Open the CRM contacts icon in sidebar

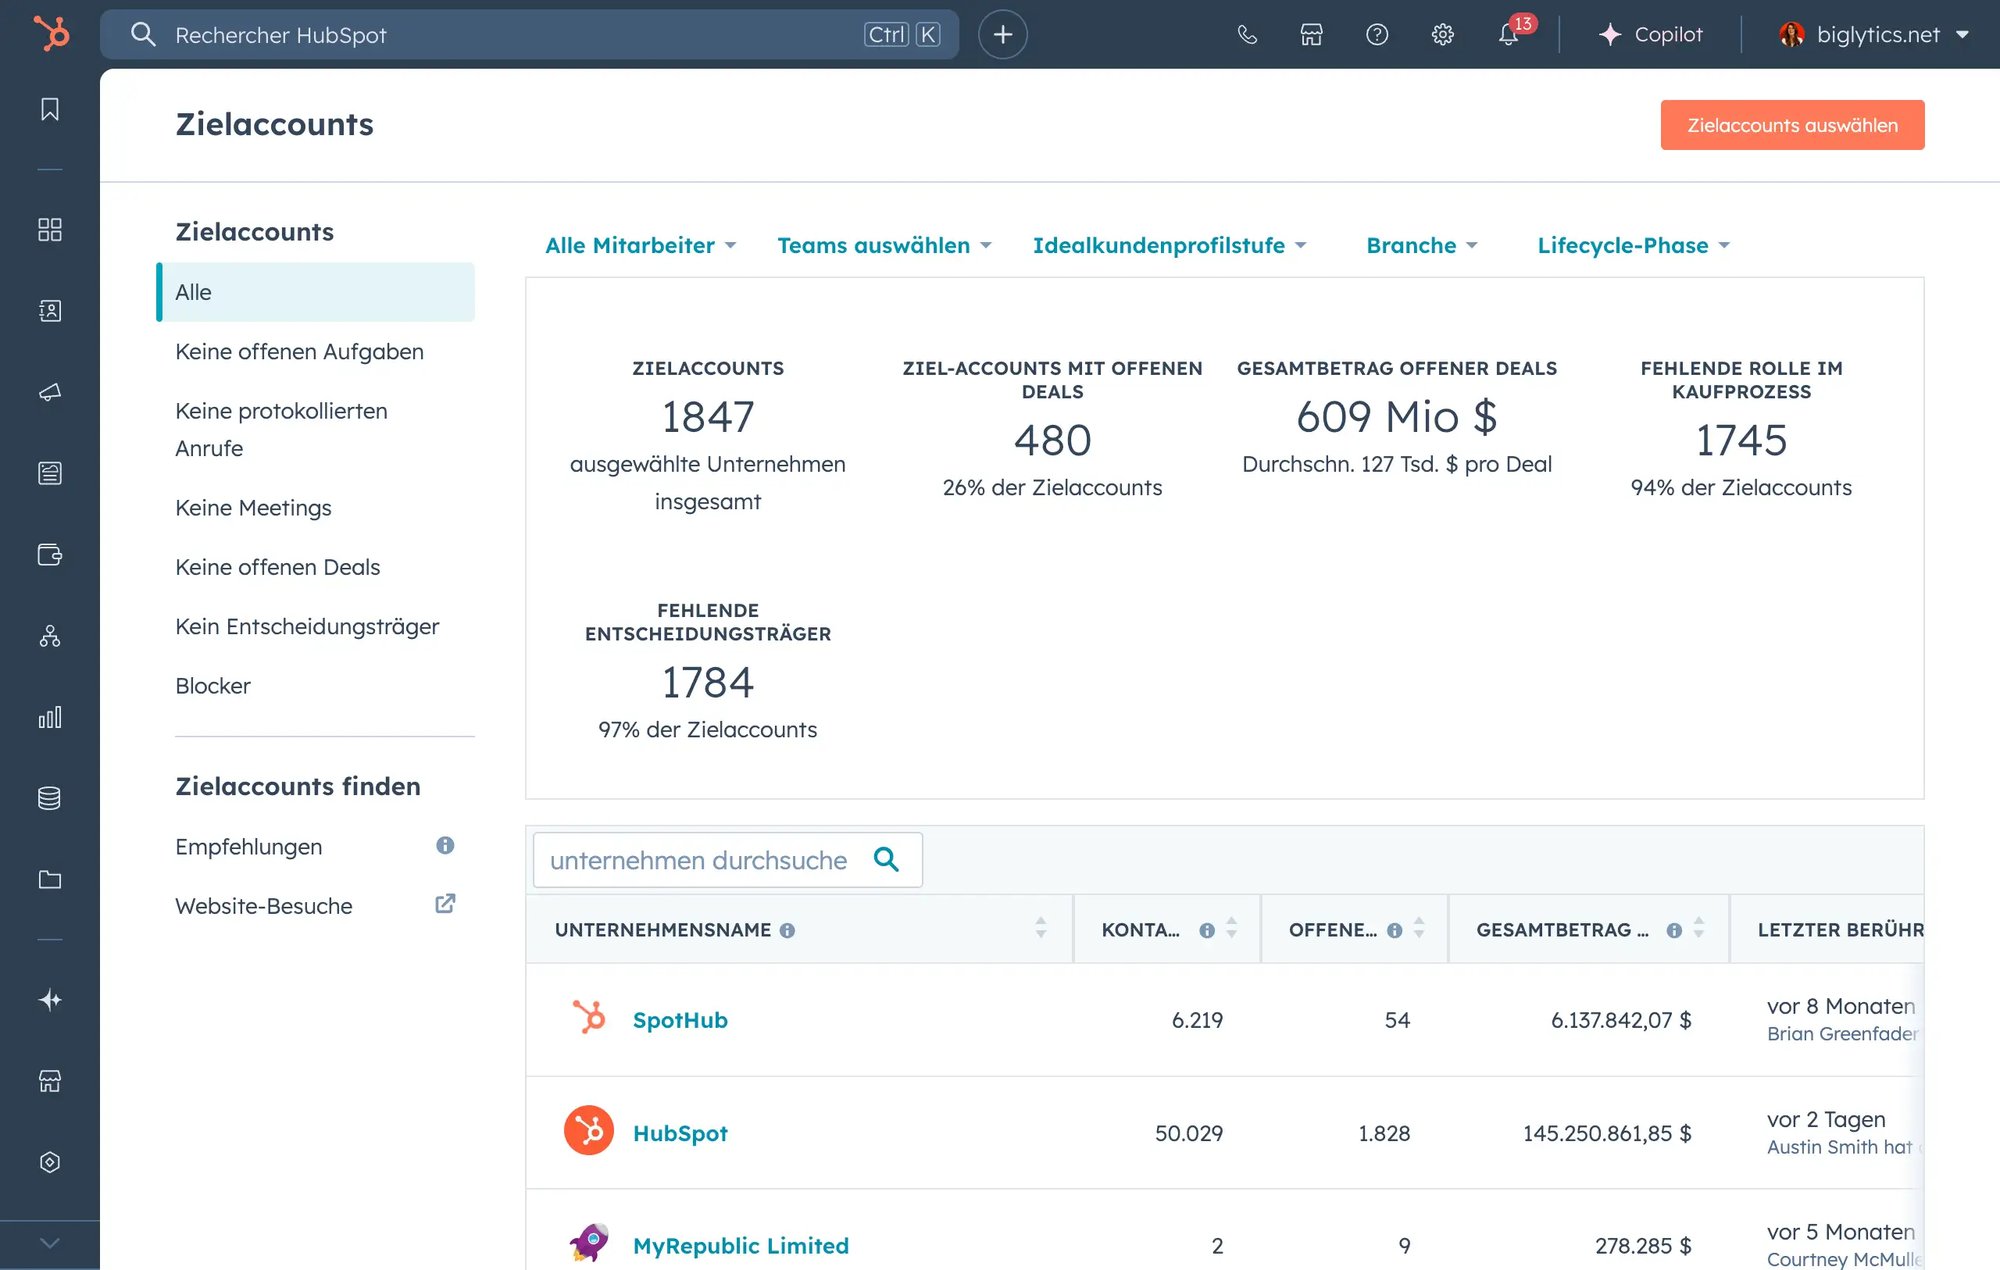[x=50, y=310]
